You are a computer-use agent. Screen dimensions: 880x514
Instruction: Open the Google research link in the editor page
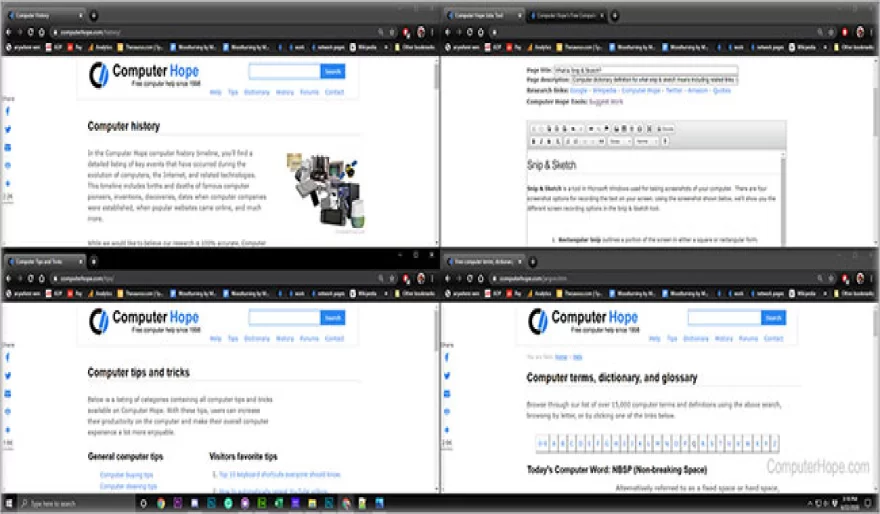click(579, 90)
